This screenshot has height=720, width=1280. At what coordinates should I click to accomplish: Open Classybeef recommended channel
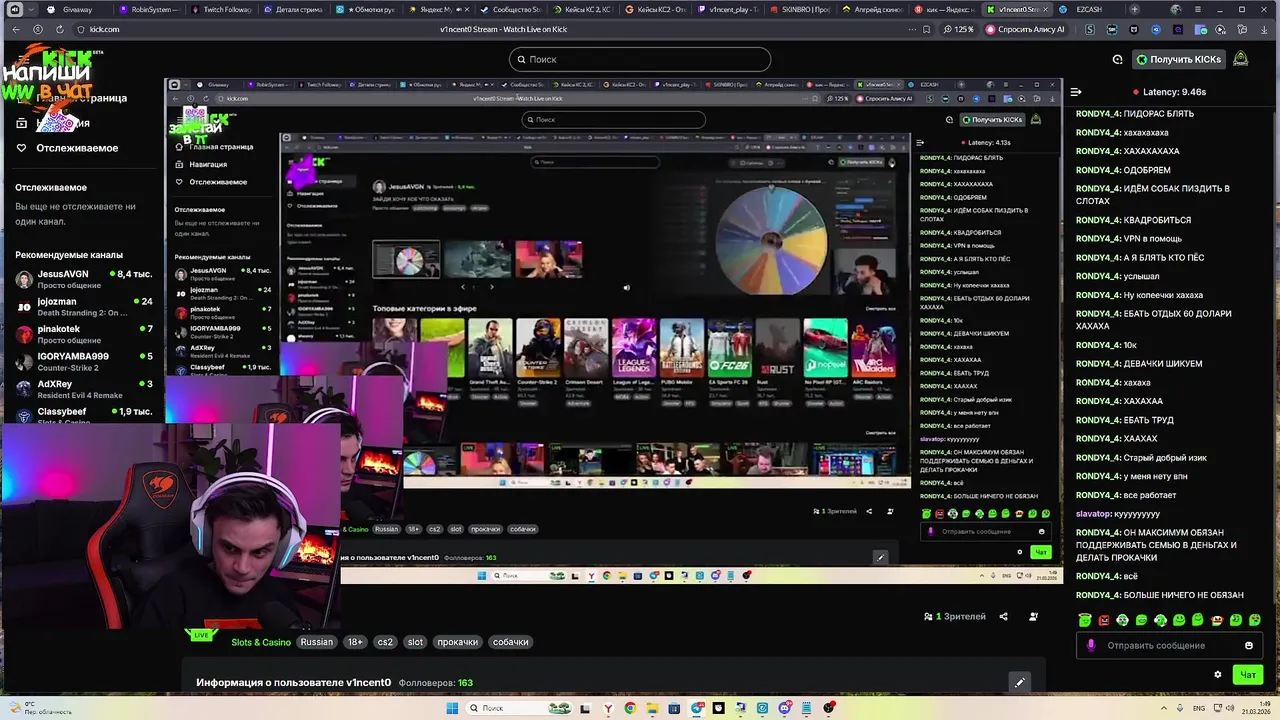(x=83, y=414)
